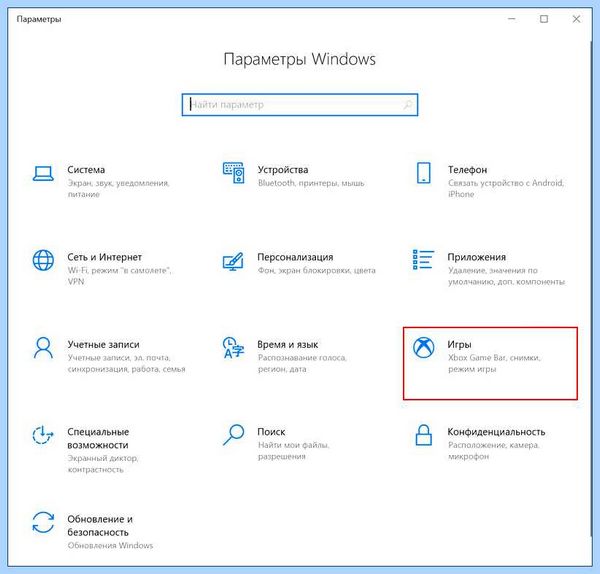Click the 'Bluetooth, принтеры, мышь' description

tap(311, 183)
